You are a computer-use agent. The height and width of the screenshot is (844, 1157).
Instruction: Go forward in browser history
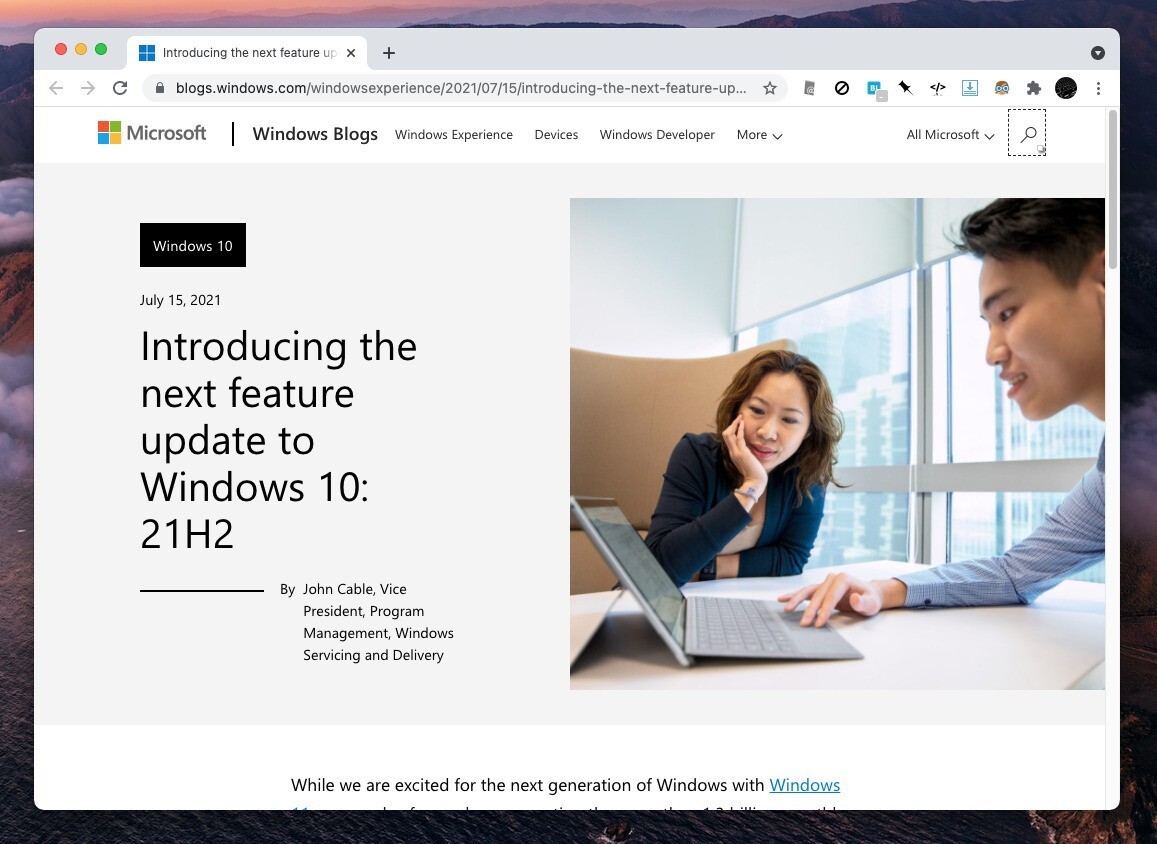[x=88, y=89]
